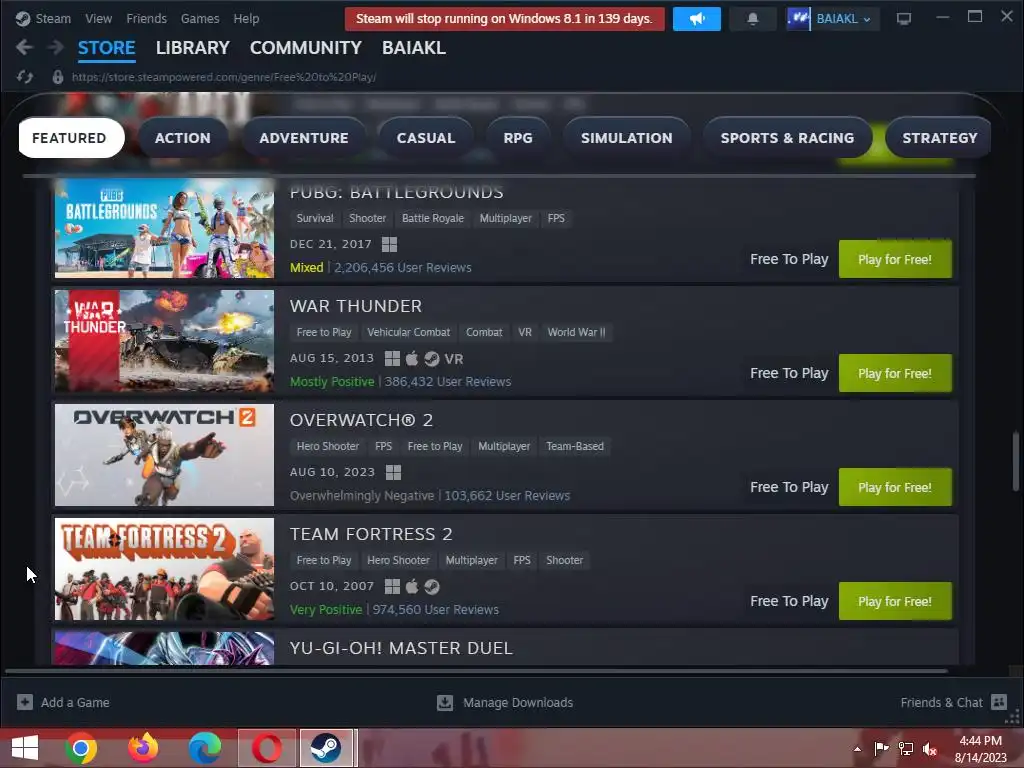Open Friends & Chat
This screenshot has height=768, width=1024.
pos(953,703)
